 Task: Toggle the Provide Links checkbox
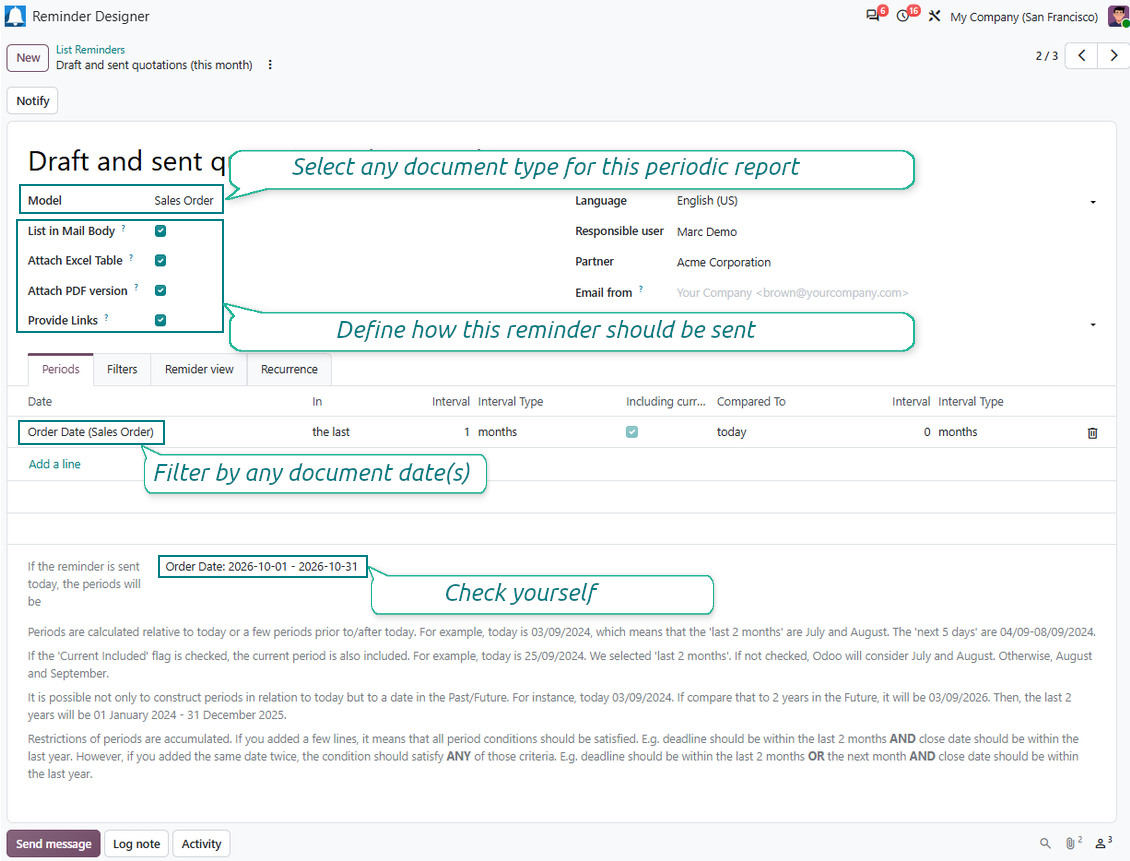[x=161, y=320]
